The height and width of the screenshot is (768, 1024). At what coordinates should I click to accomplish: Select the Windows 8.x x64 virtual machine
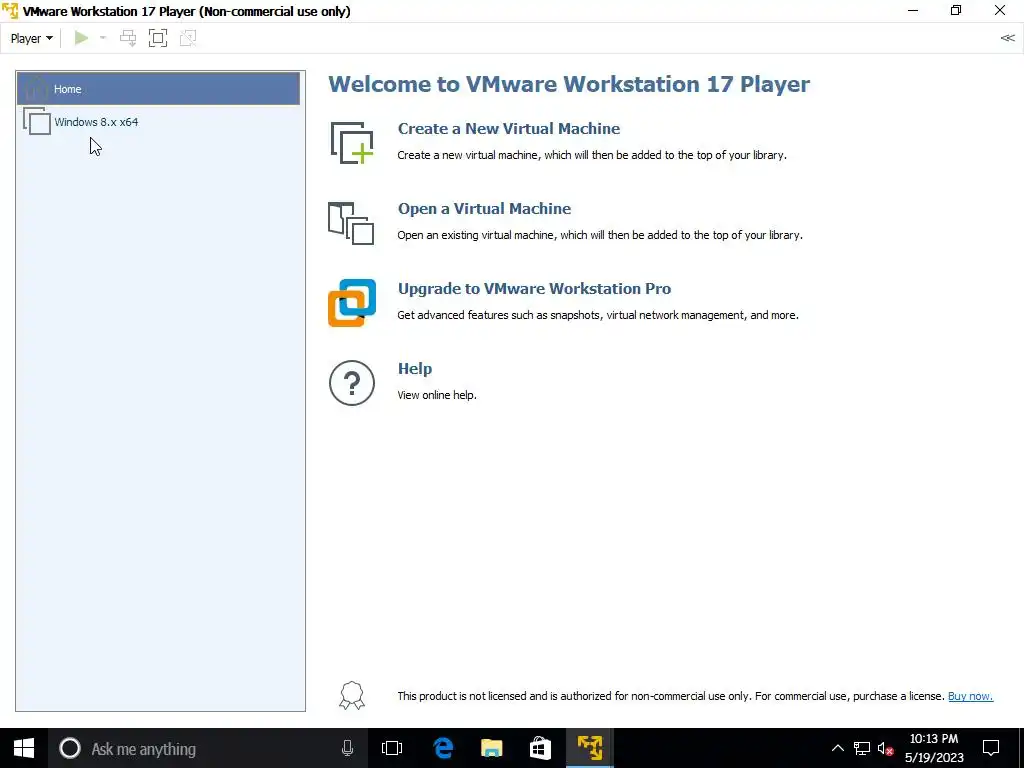tap(159, 122)
